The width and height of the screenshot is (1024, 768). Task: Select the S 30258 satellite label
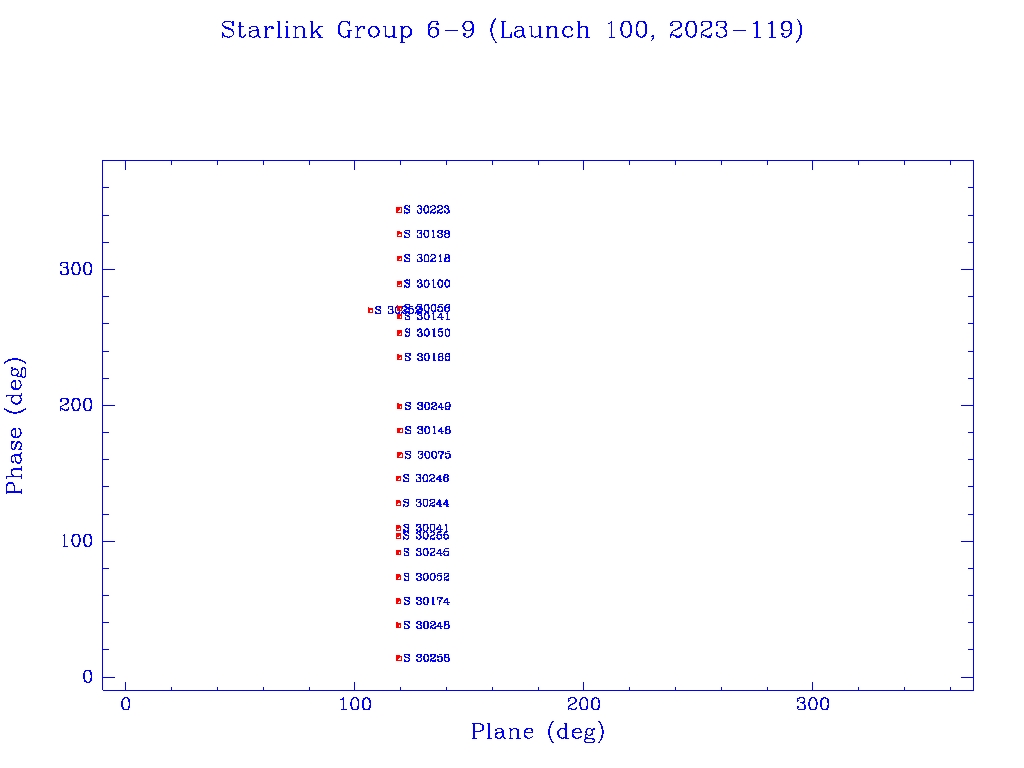426,658
